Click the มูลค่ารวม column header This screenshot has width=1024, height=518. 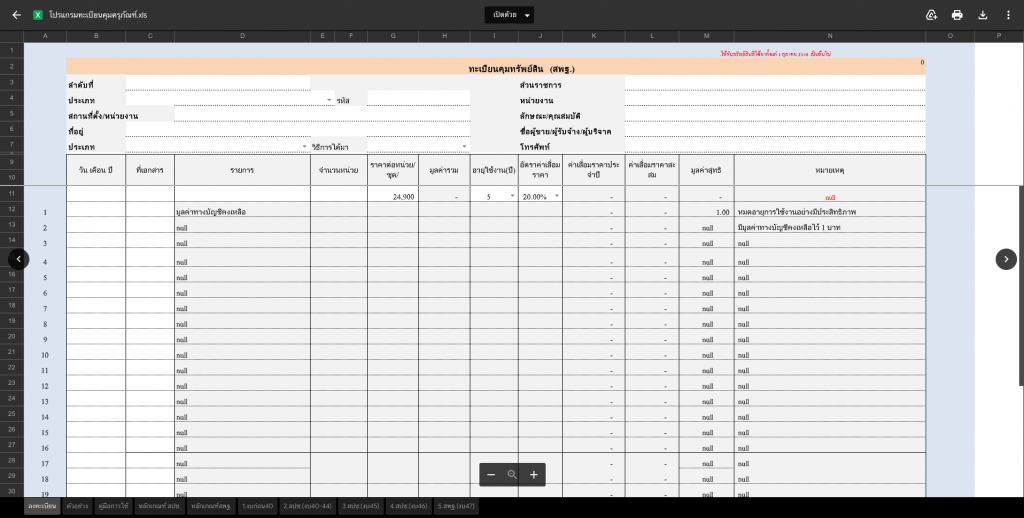444,170
